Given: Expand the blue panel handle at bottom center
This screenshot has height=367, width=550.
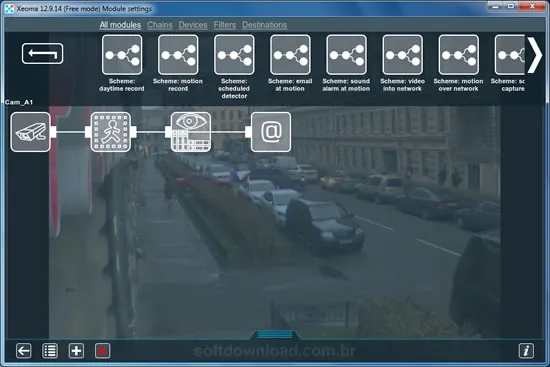Looking at the screenshot, I should (x=275, y=335).
